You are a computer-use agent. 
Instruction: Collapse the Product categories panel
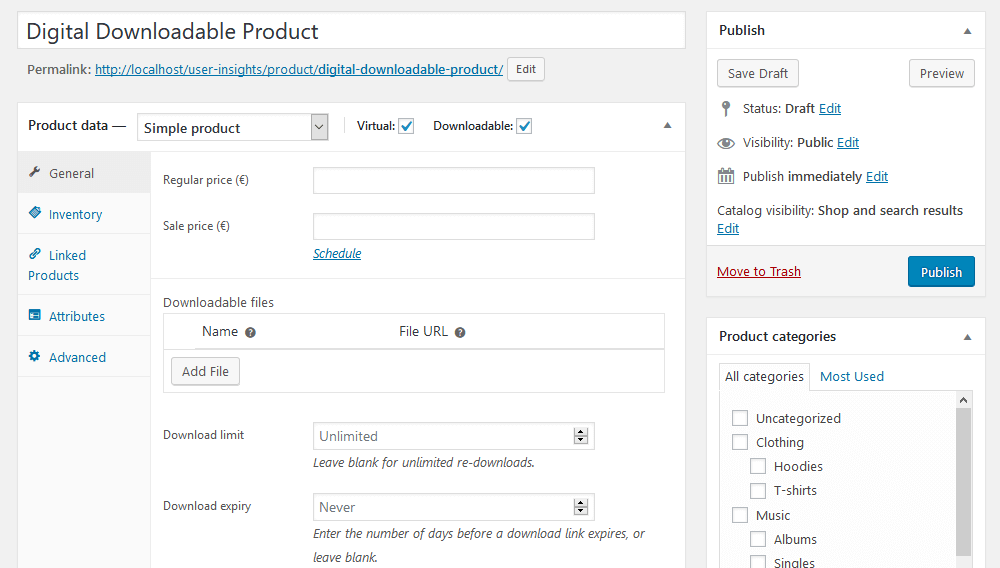tap(967, 337)
